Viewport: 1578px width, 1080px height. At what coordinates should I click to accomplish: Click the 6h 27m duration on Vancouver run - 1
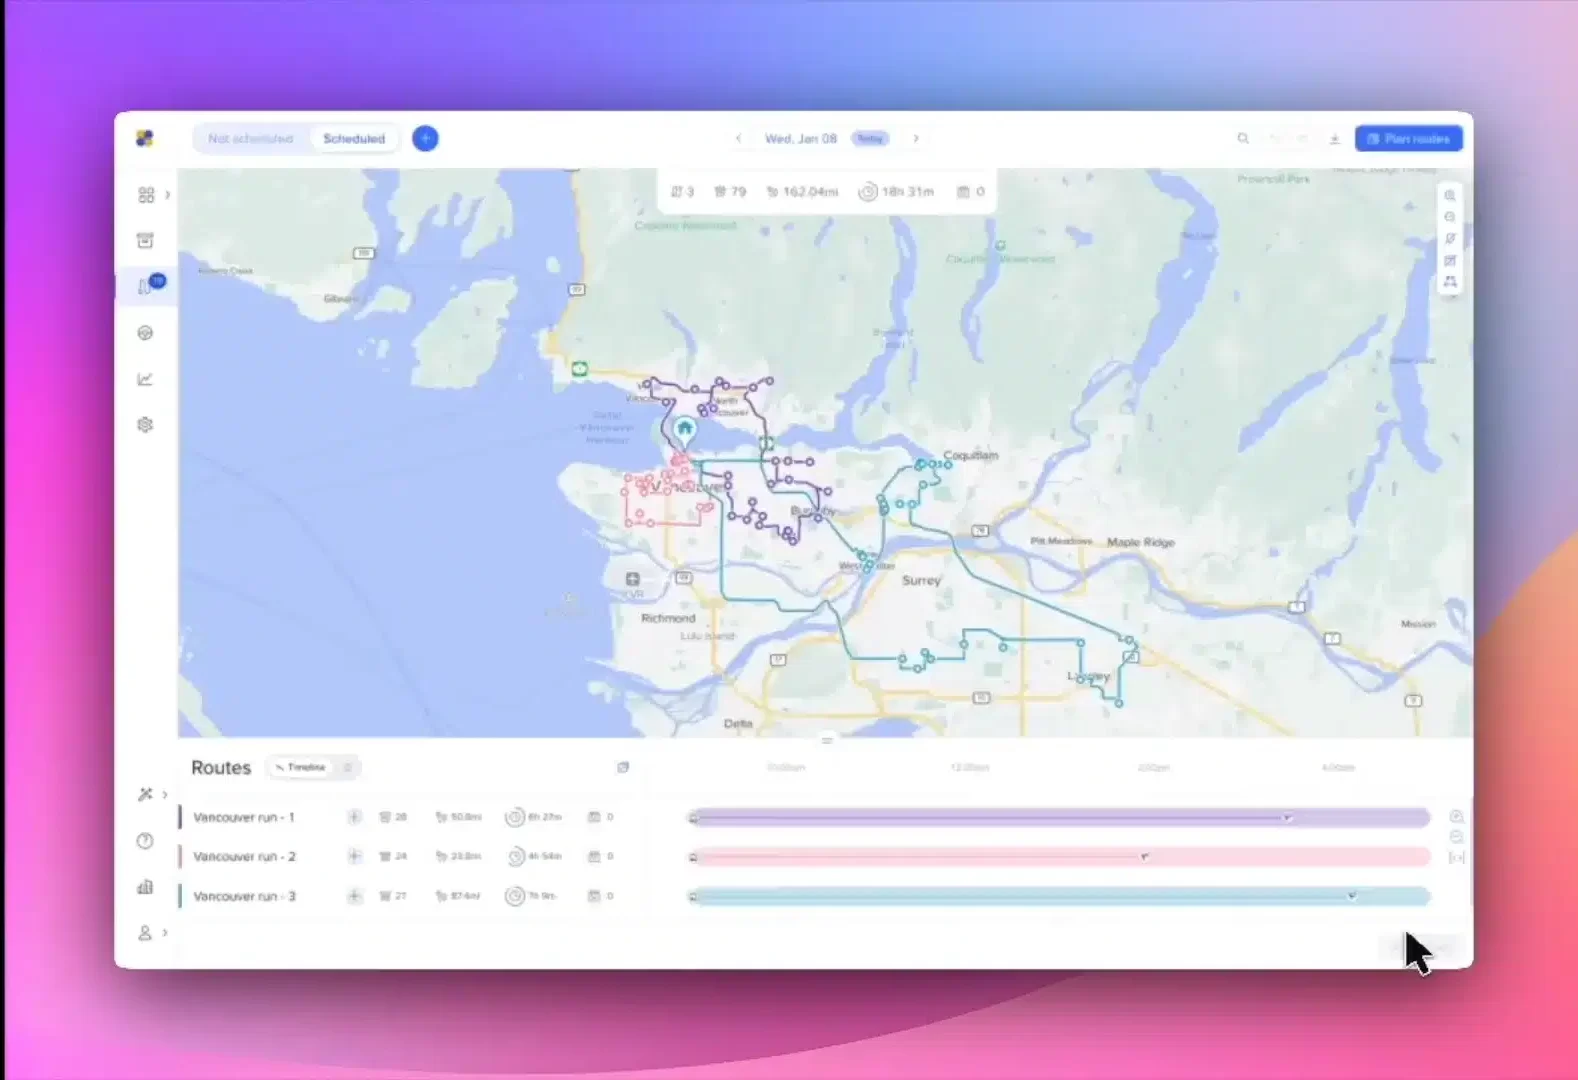[534, 817]
